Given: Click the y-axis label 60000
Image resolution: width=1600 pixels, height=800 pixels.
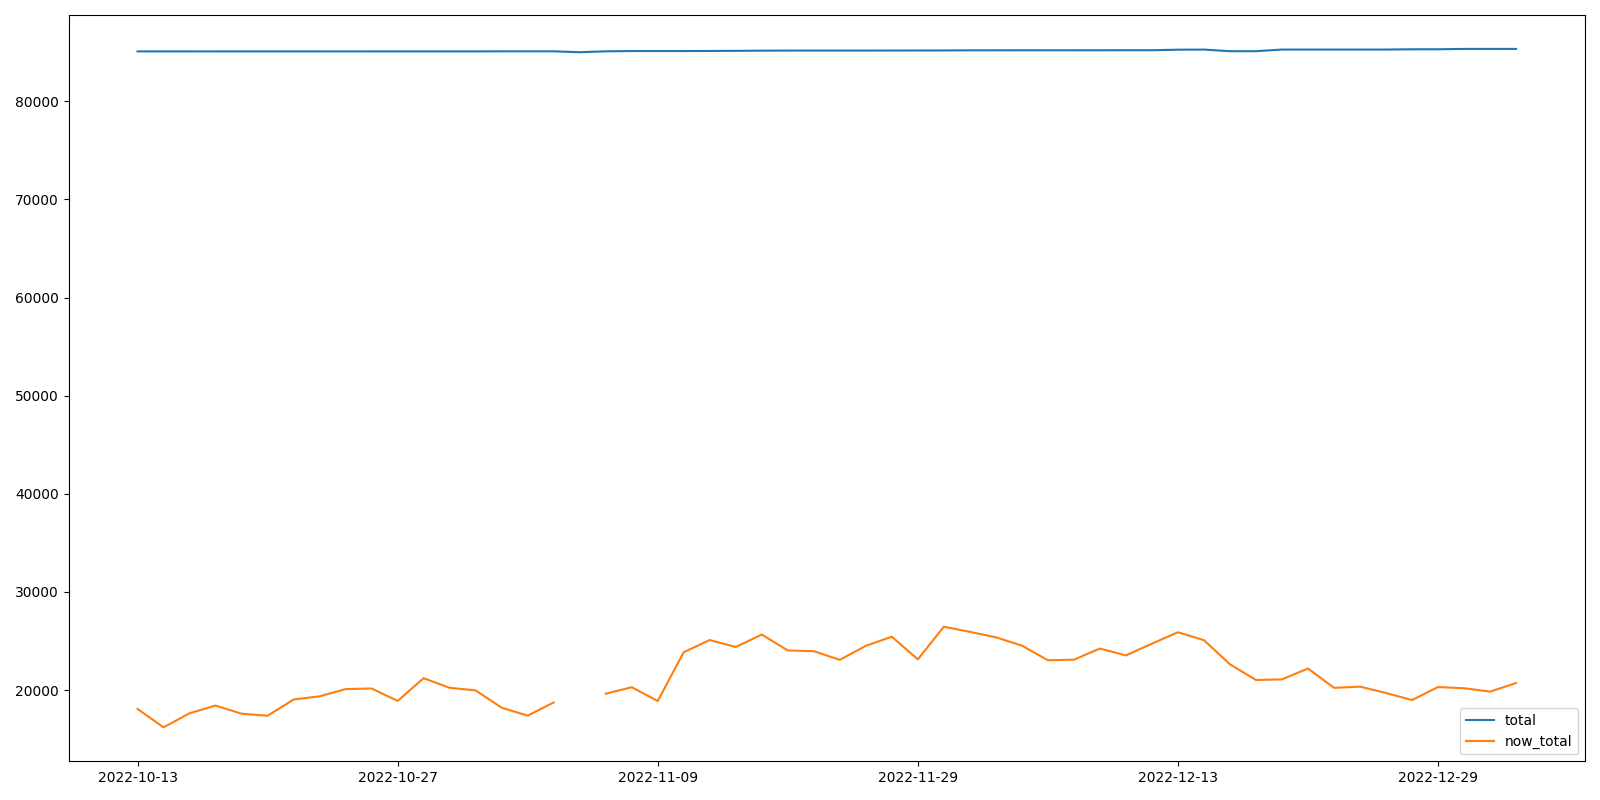Looking at the screenshot, I should click(x=38, y=298).
